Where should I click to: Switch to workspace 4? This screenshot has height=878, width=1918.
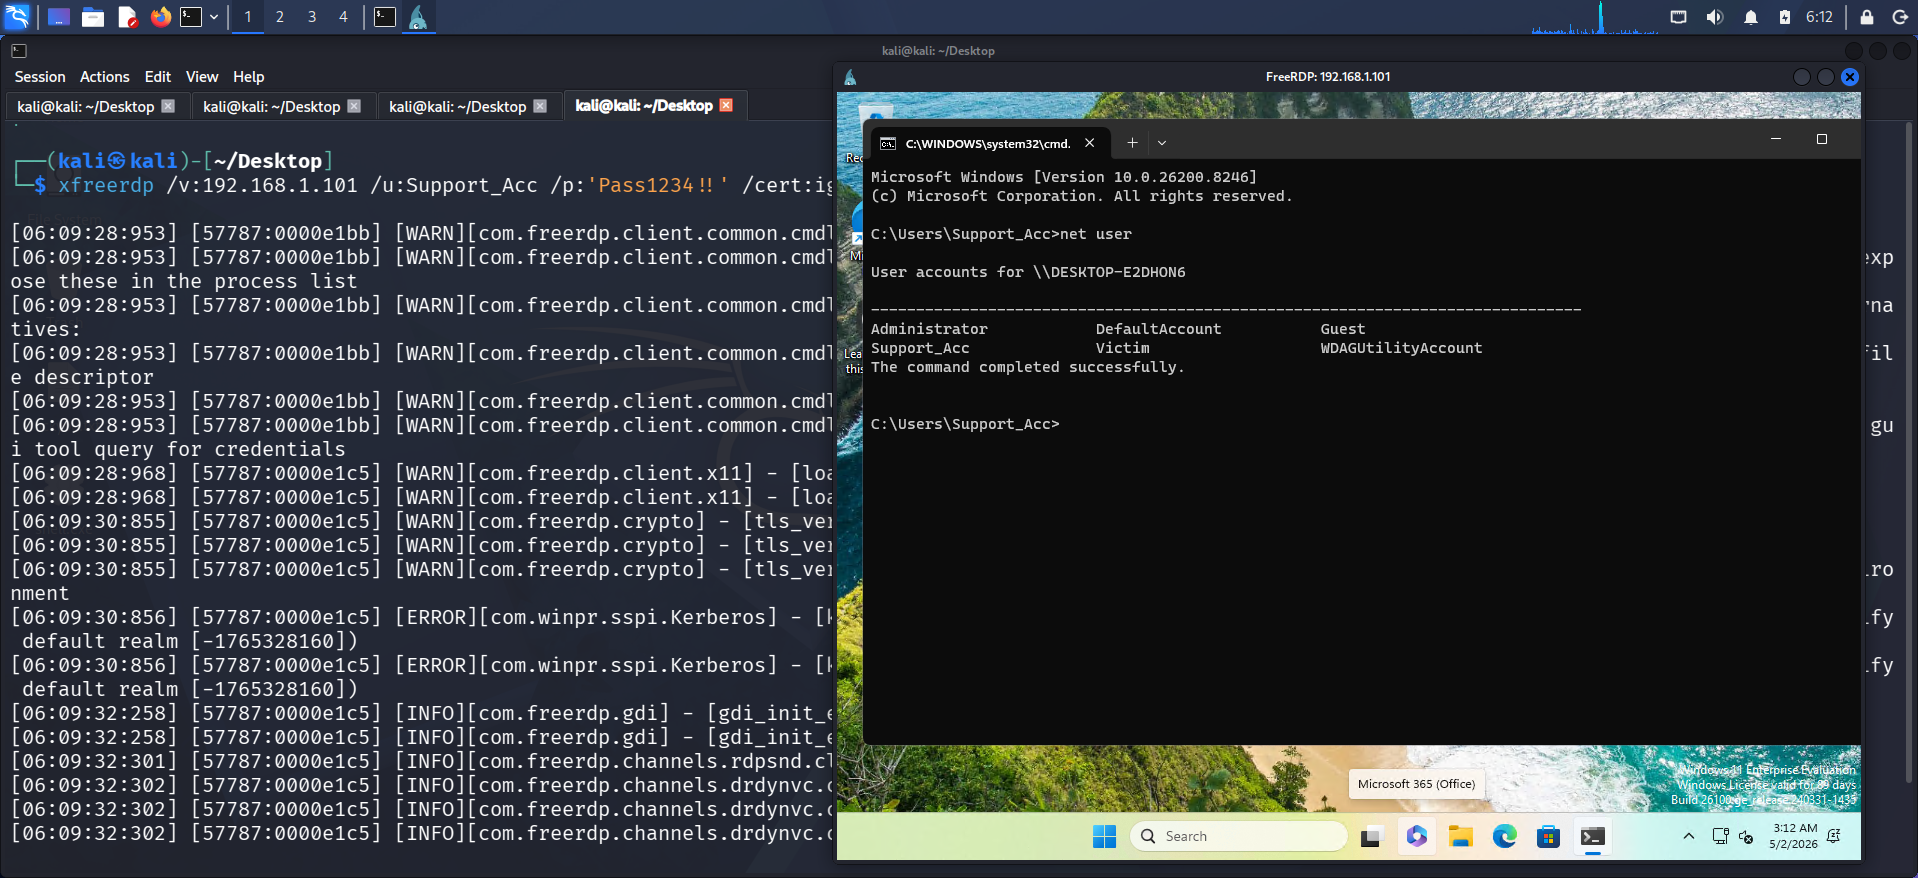click(343, 17)
